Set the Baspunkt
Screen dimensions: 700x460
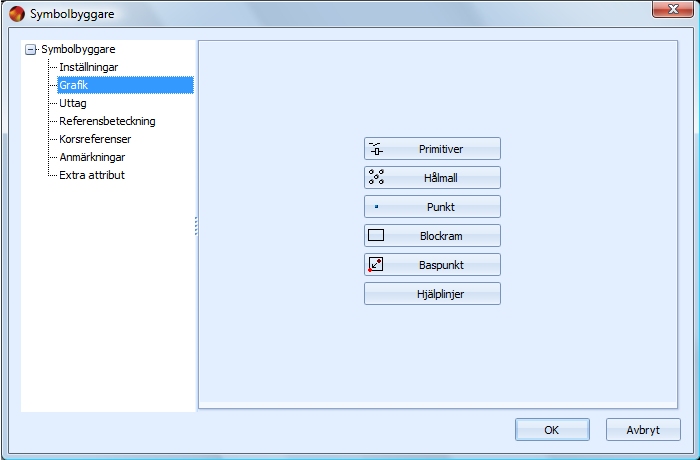(x=432, y=265)
